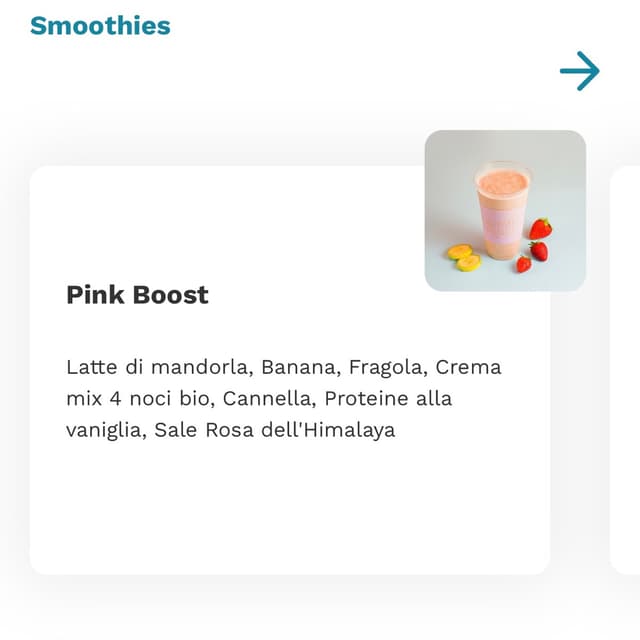Click 'Proteine alla vaniglia' ingredient text
Viewport: 640px width, 640px height.
coord(259,414)
